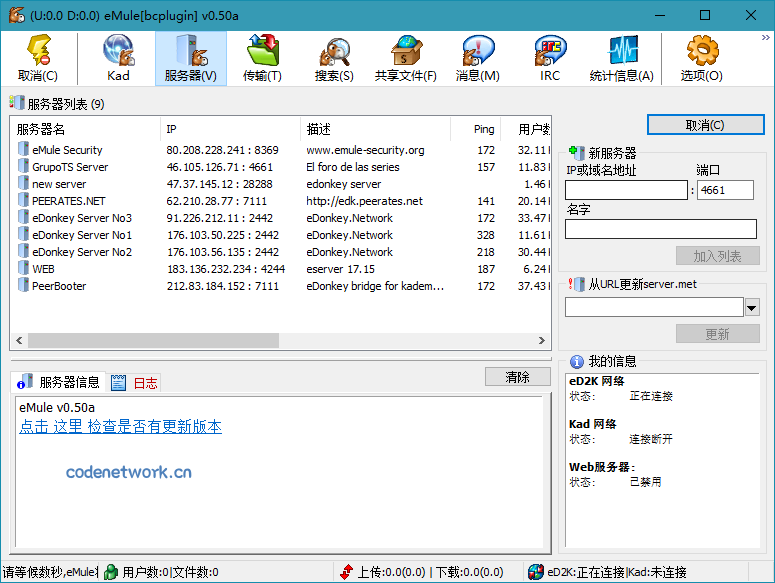Viewport: 775px width, 583px height.
Task: Select the PeerBooter server row
Action: pos(59,286)
